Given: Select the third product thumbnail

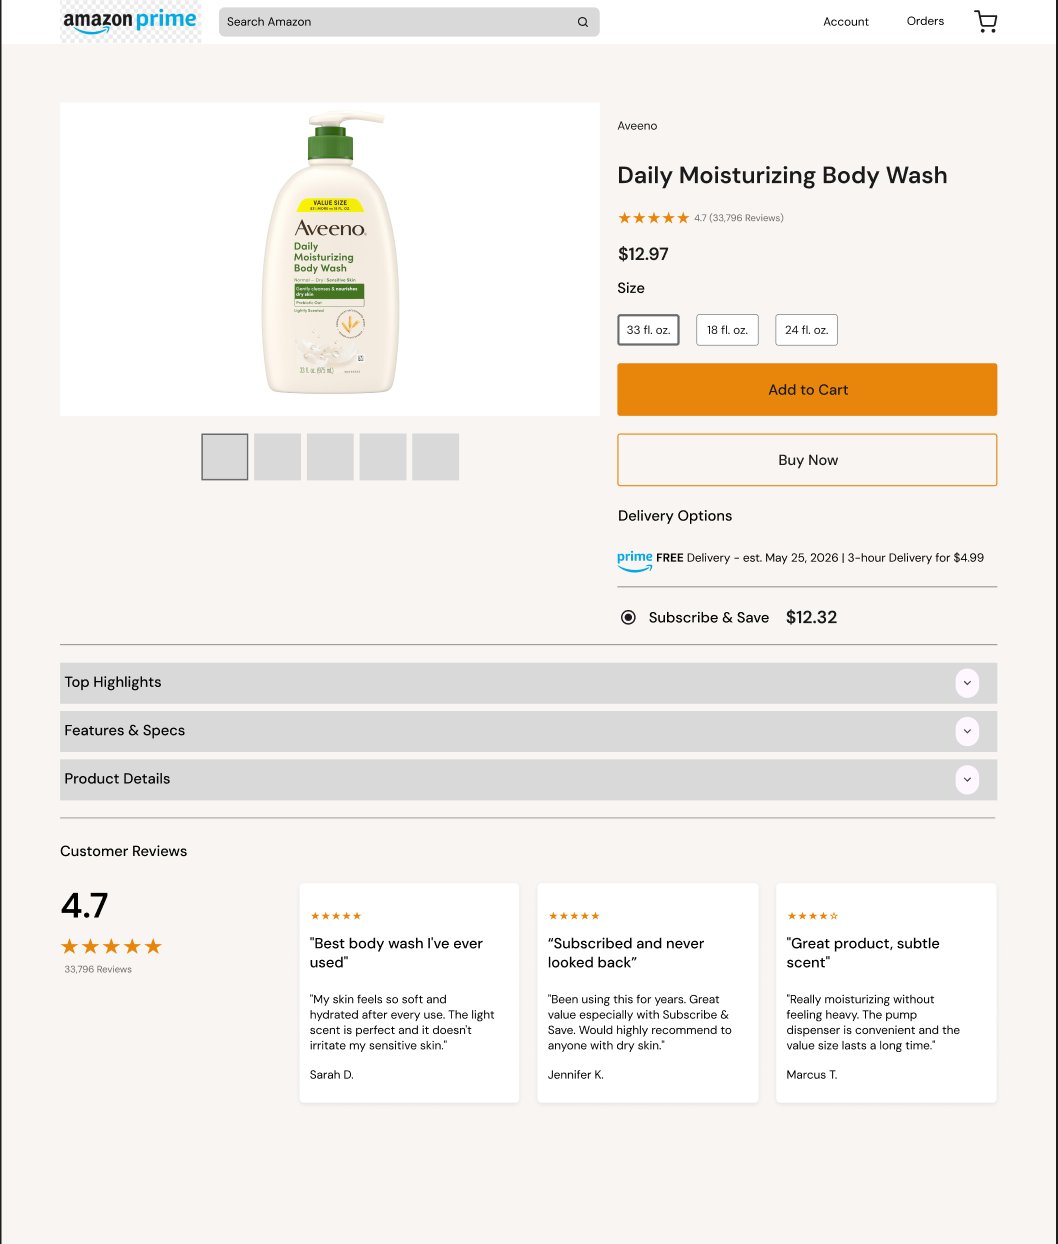Looking at the screenshot, I should pyautogui.click(x=330, y=457).
